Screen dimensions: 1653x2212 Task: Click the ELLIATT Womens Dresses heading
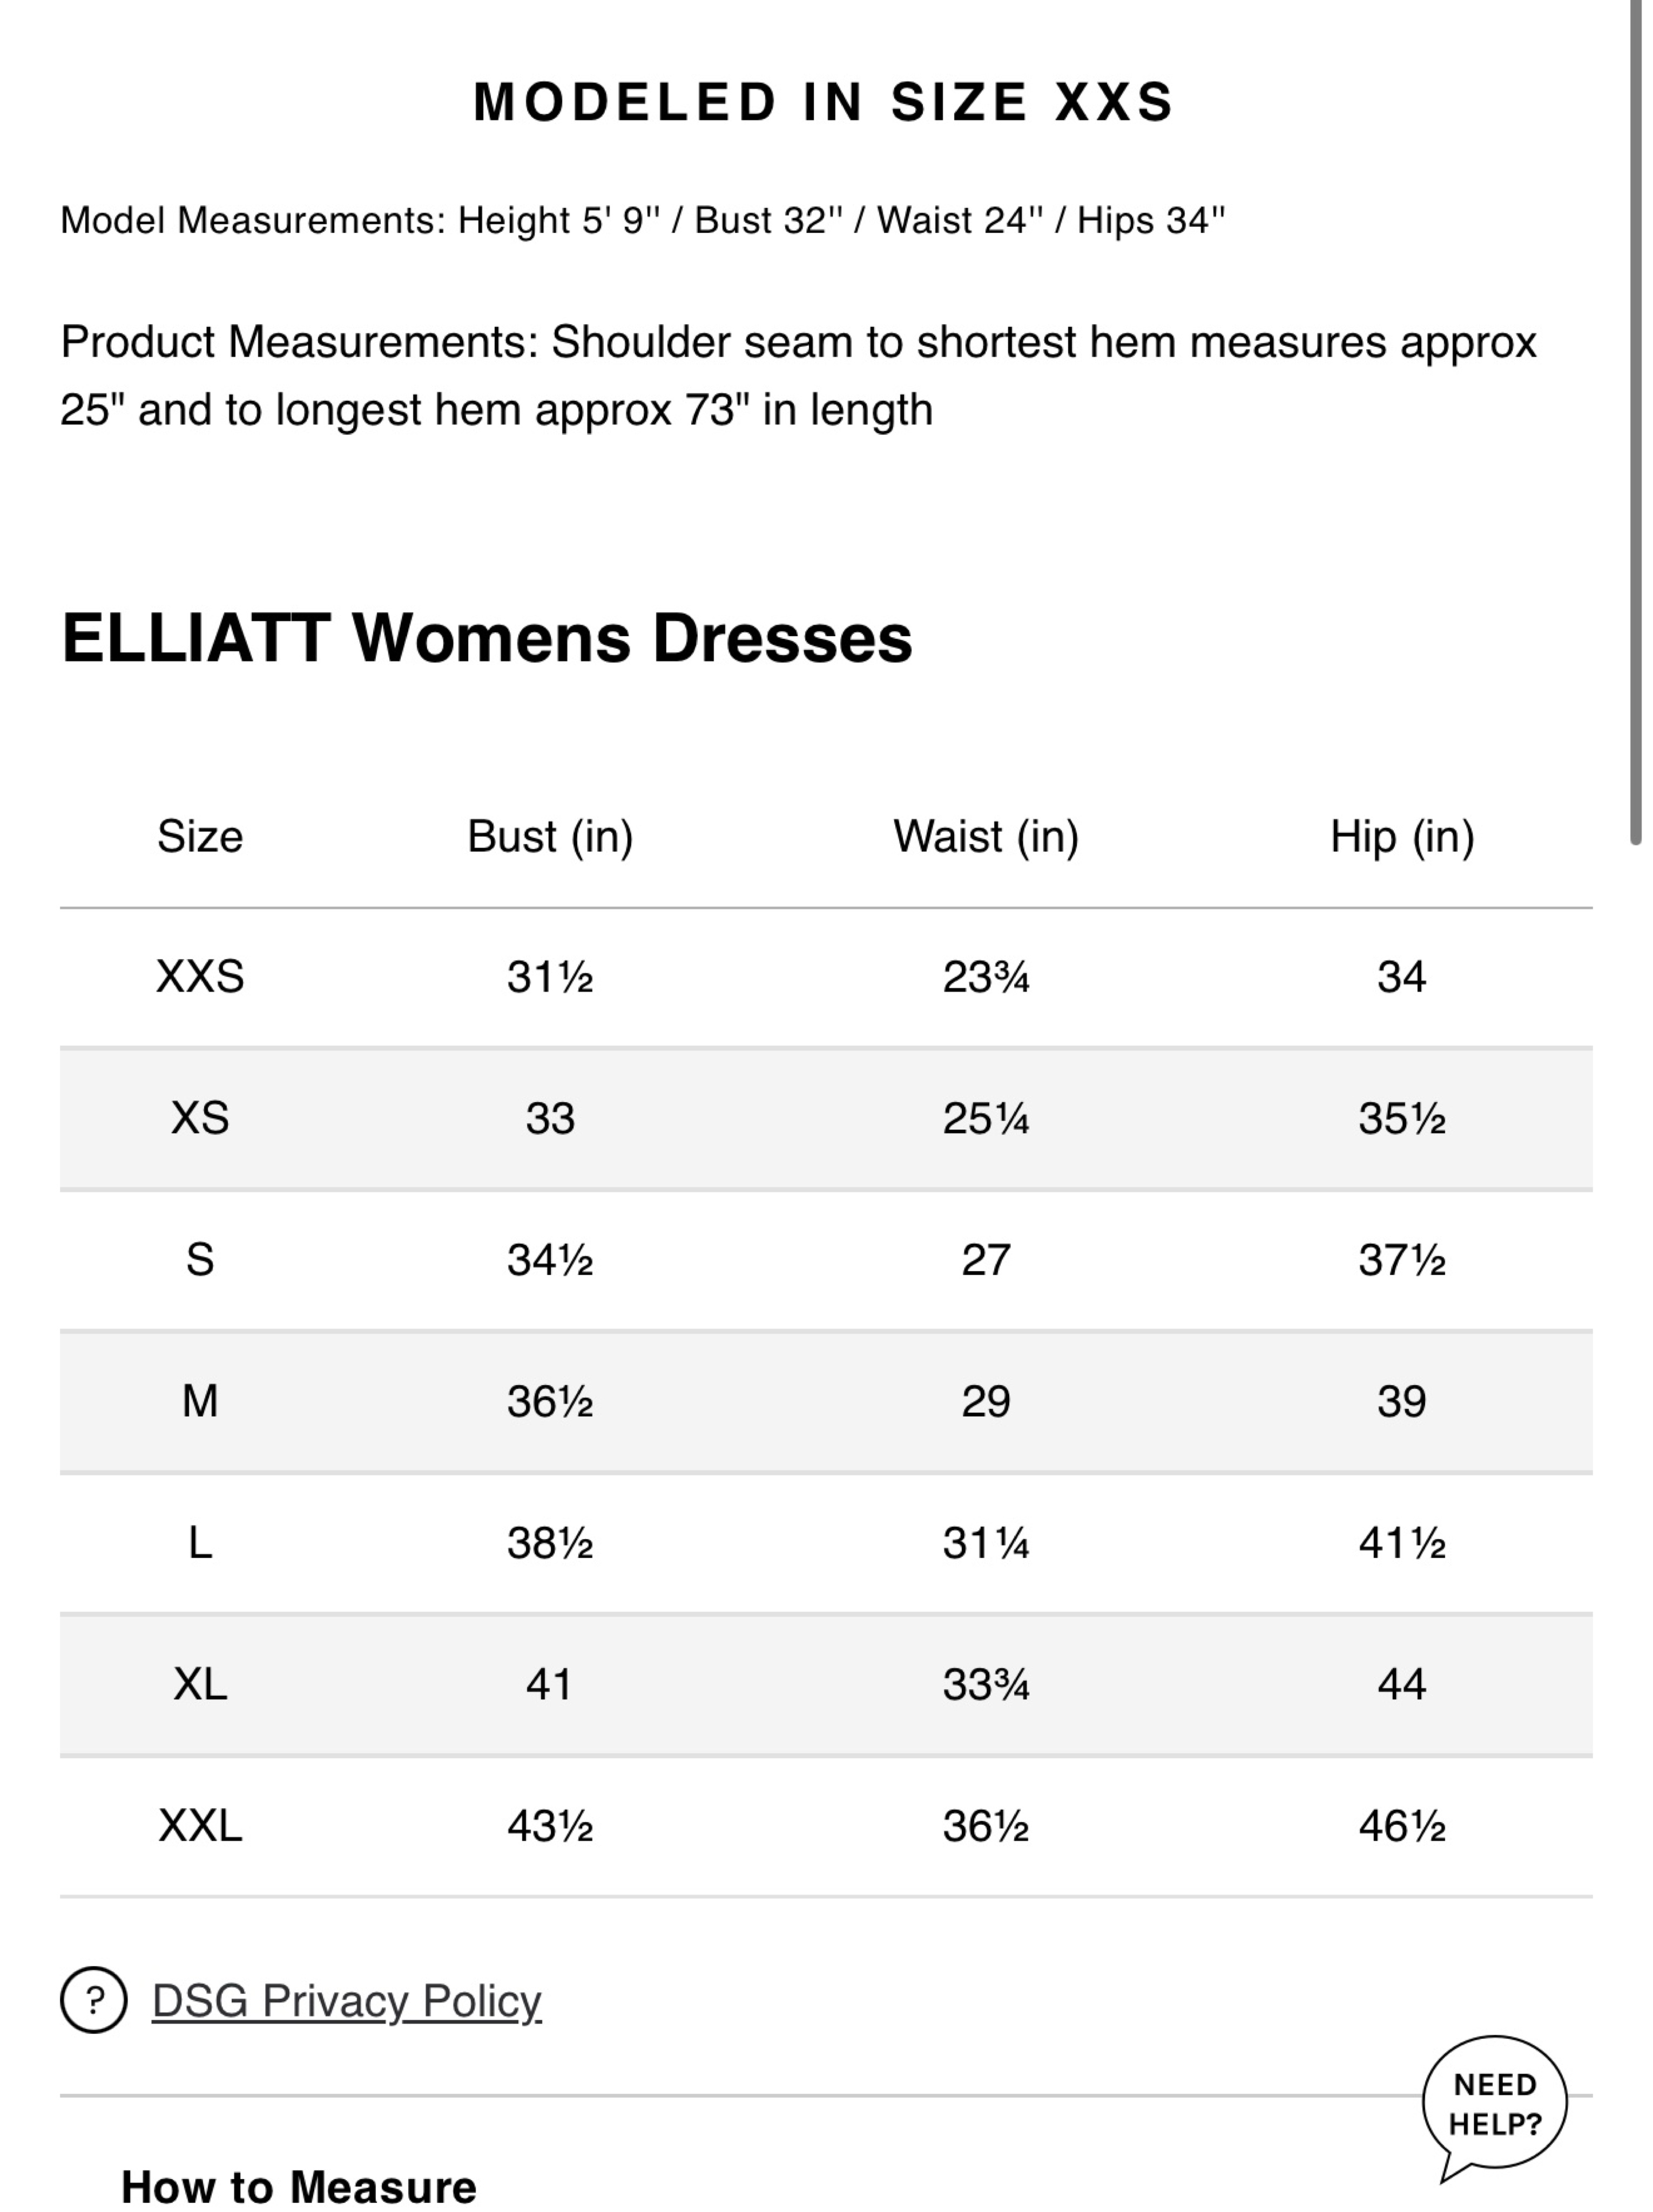487,638
